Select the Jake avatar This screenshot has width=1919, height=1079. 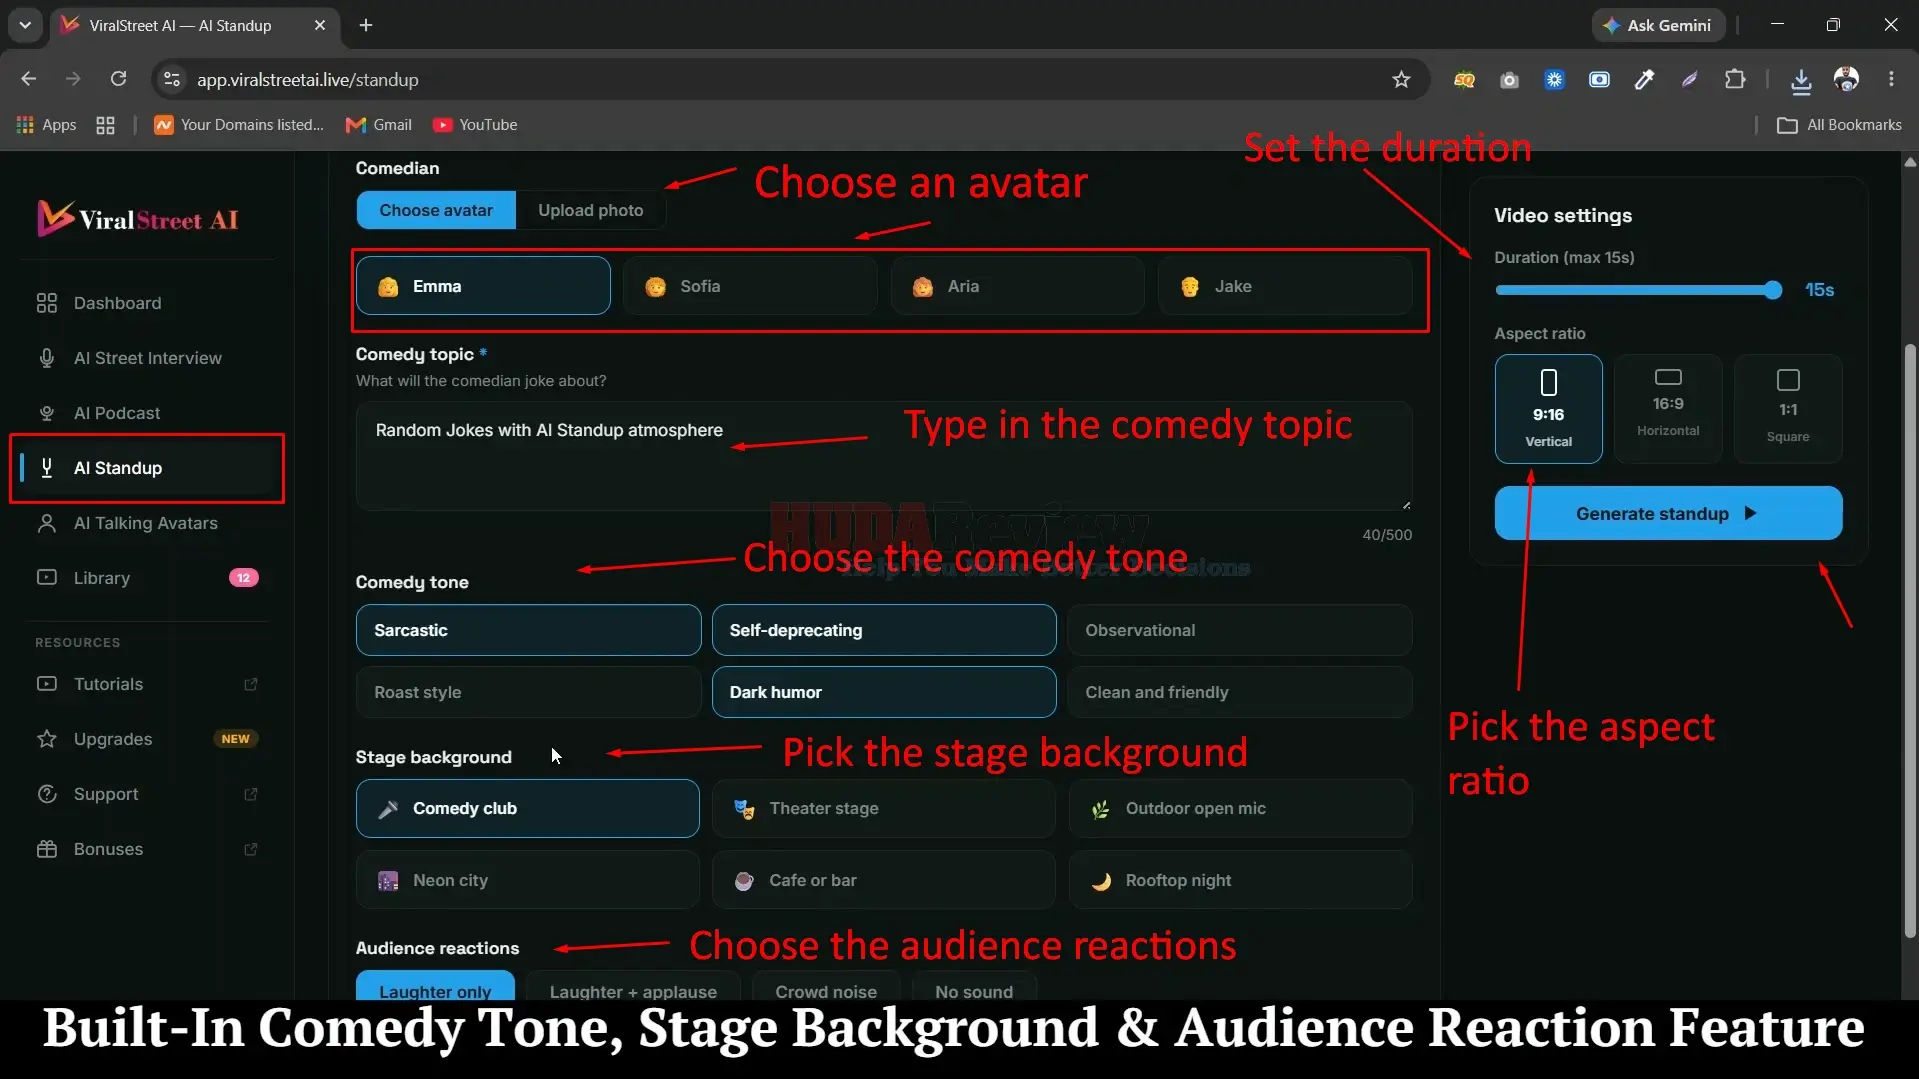(1285, 286)
